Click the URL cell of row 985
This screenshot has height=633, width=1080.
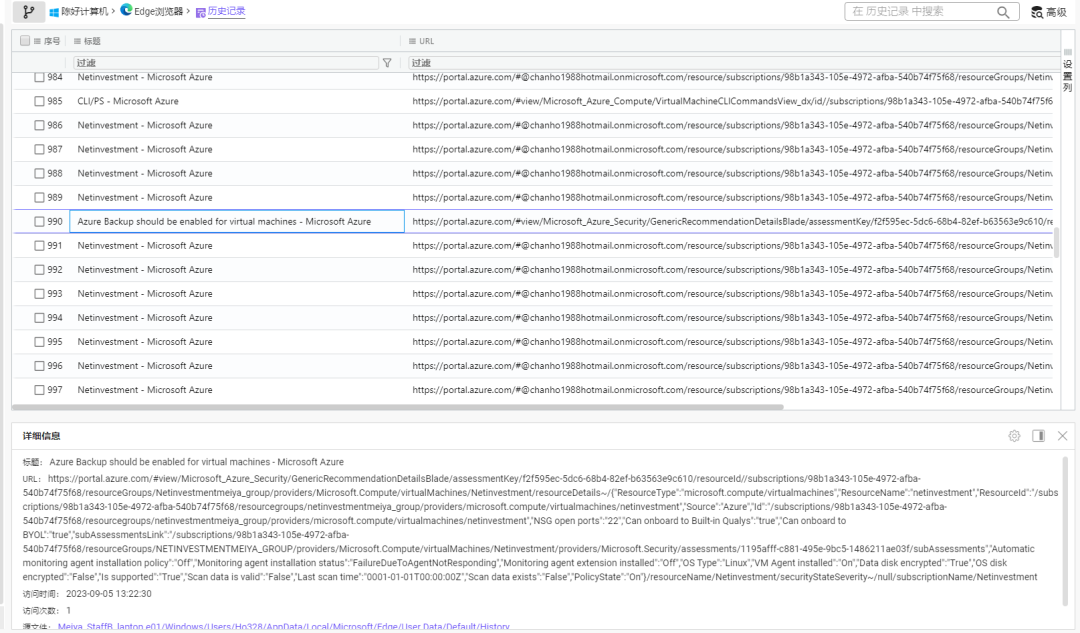tap(732, 101)
